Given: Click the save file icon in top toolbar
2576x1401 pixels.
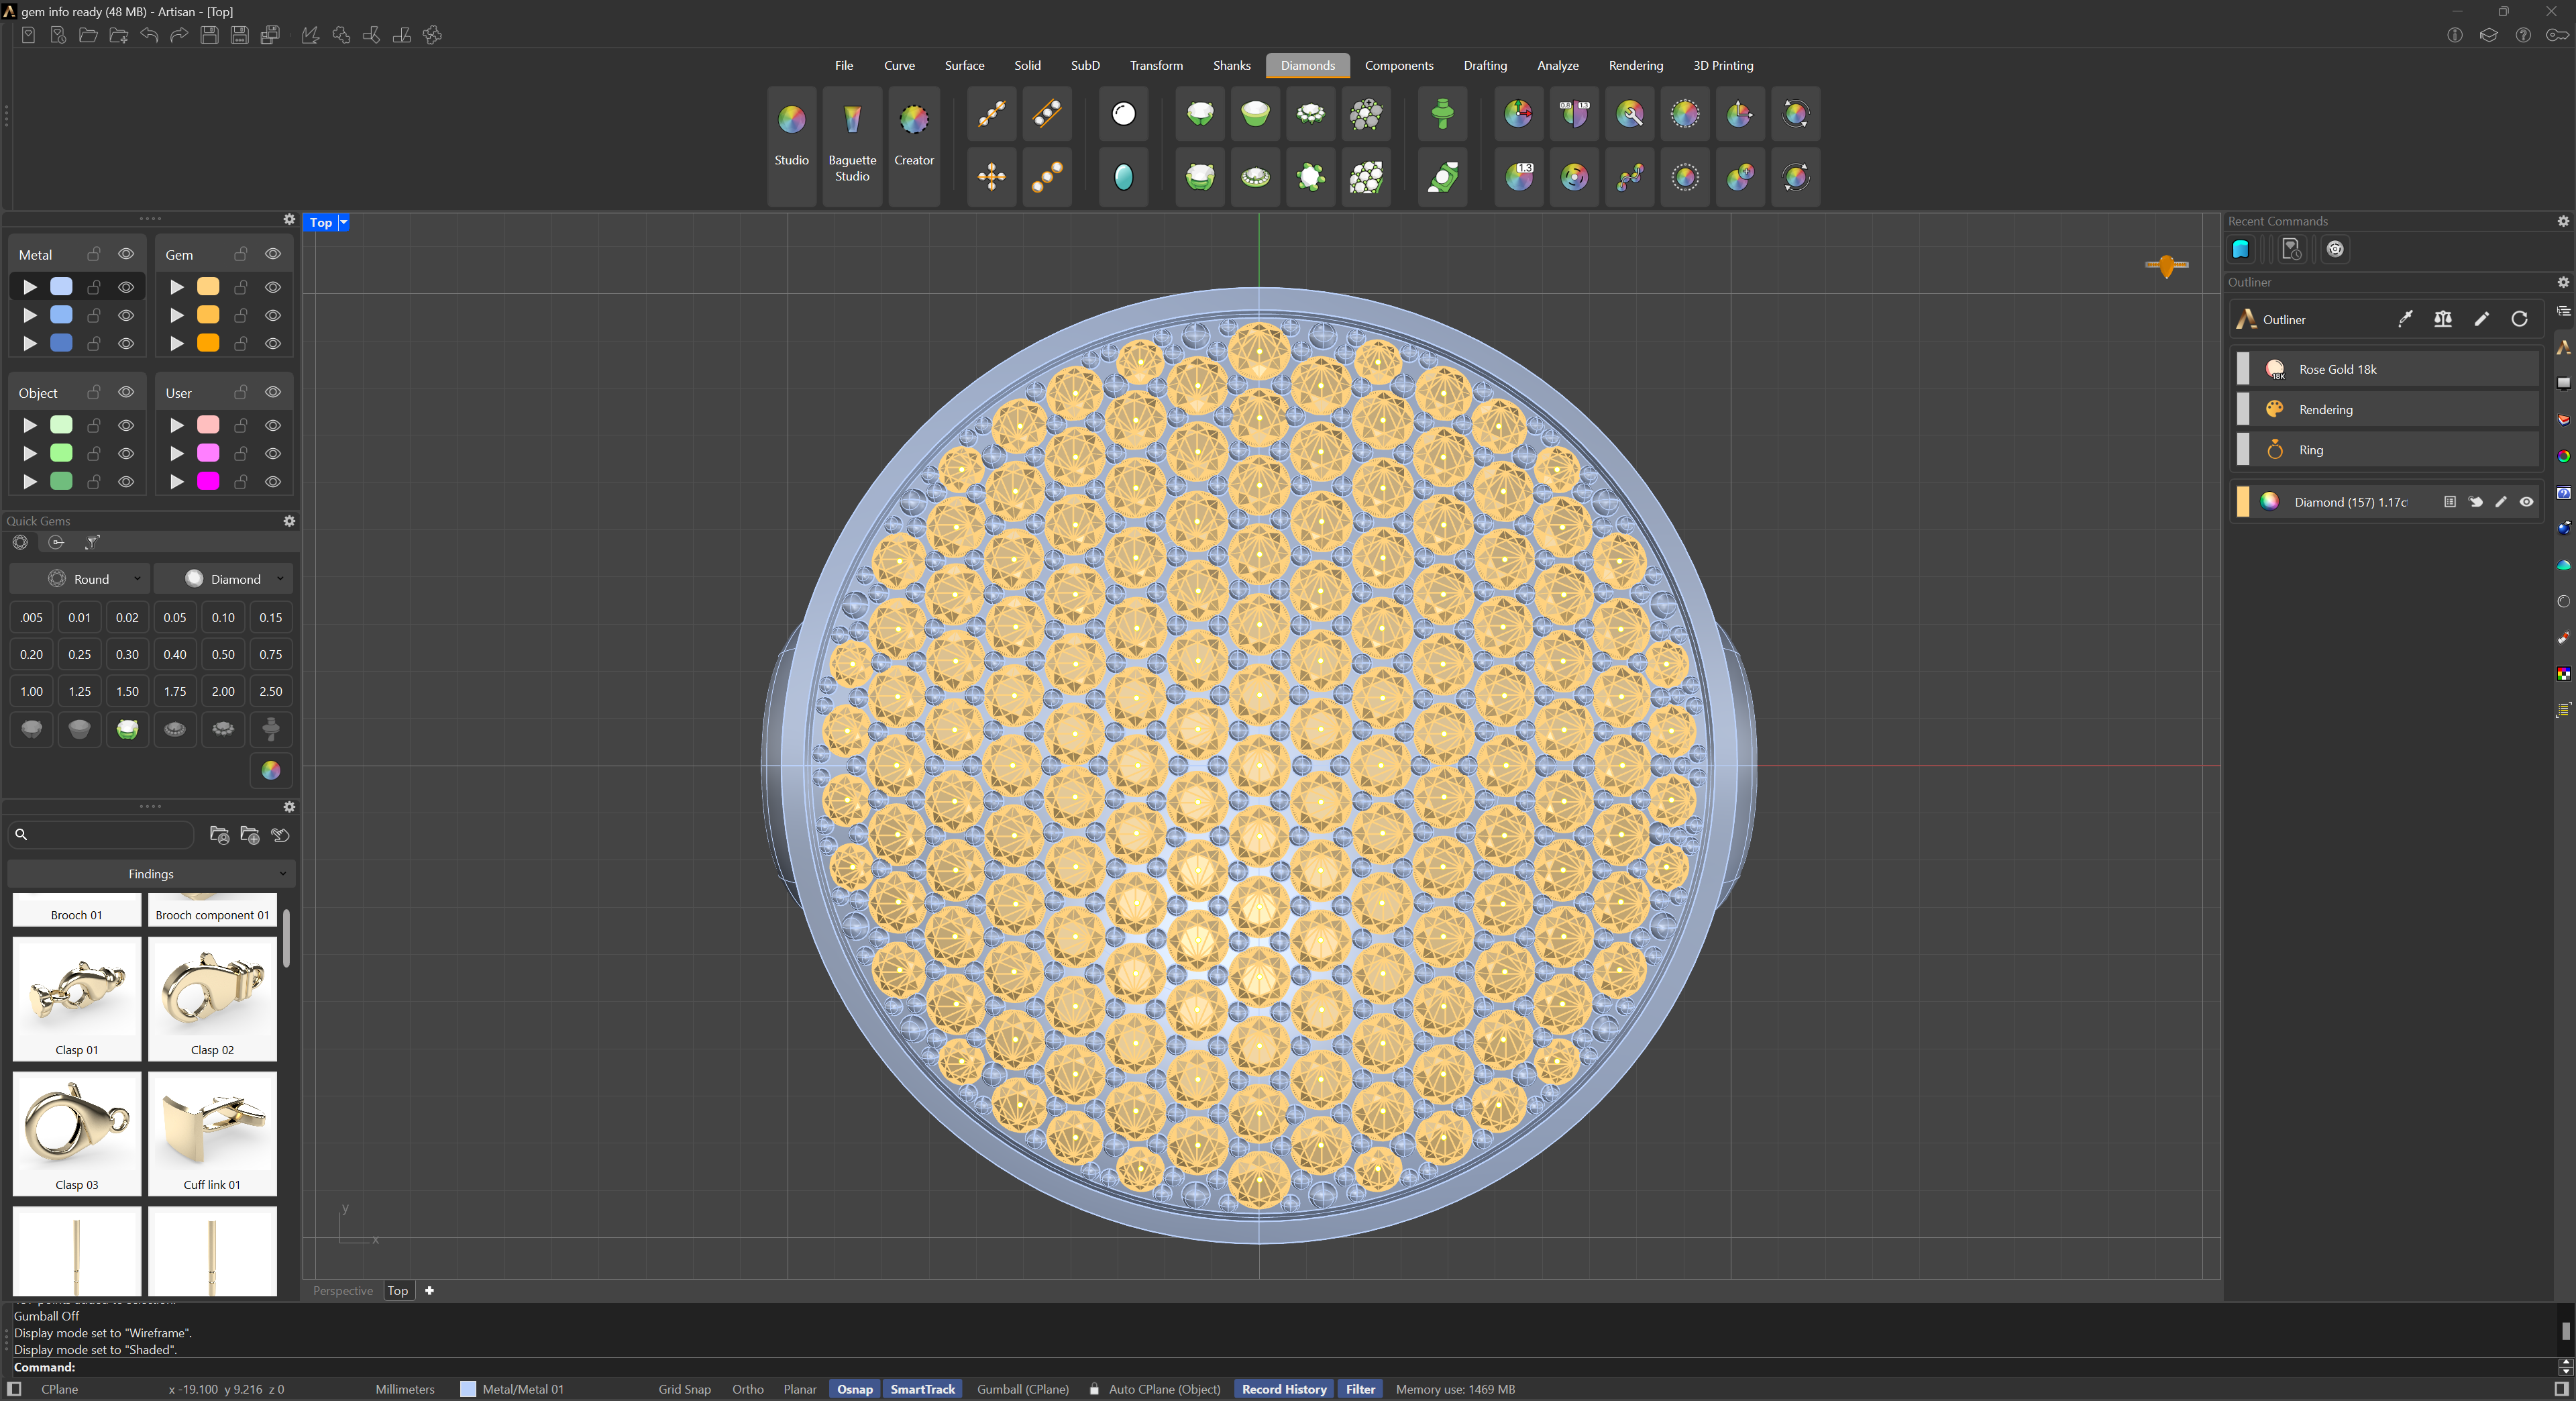Looking at the screenshot, I should point(209,35).
